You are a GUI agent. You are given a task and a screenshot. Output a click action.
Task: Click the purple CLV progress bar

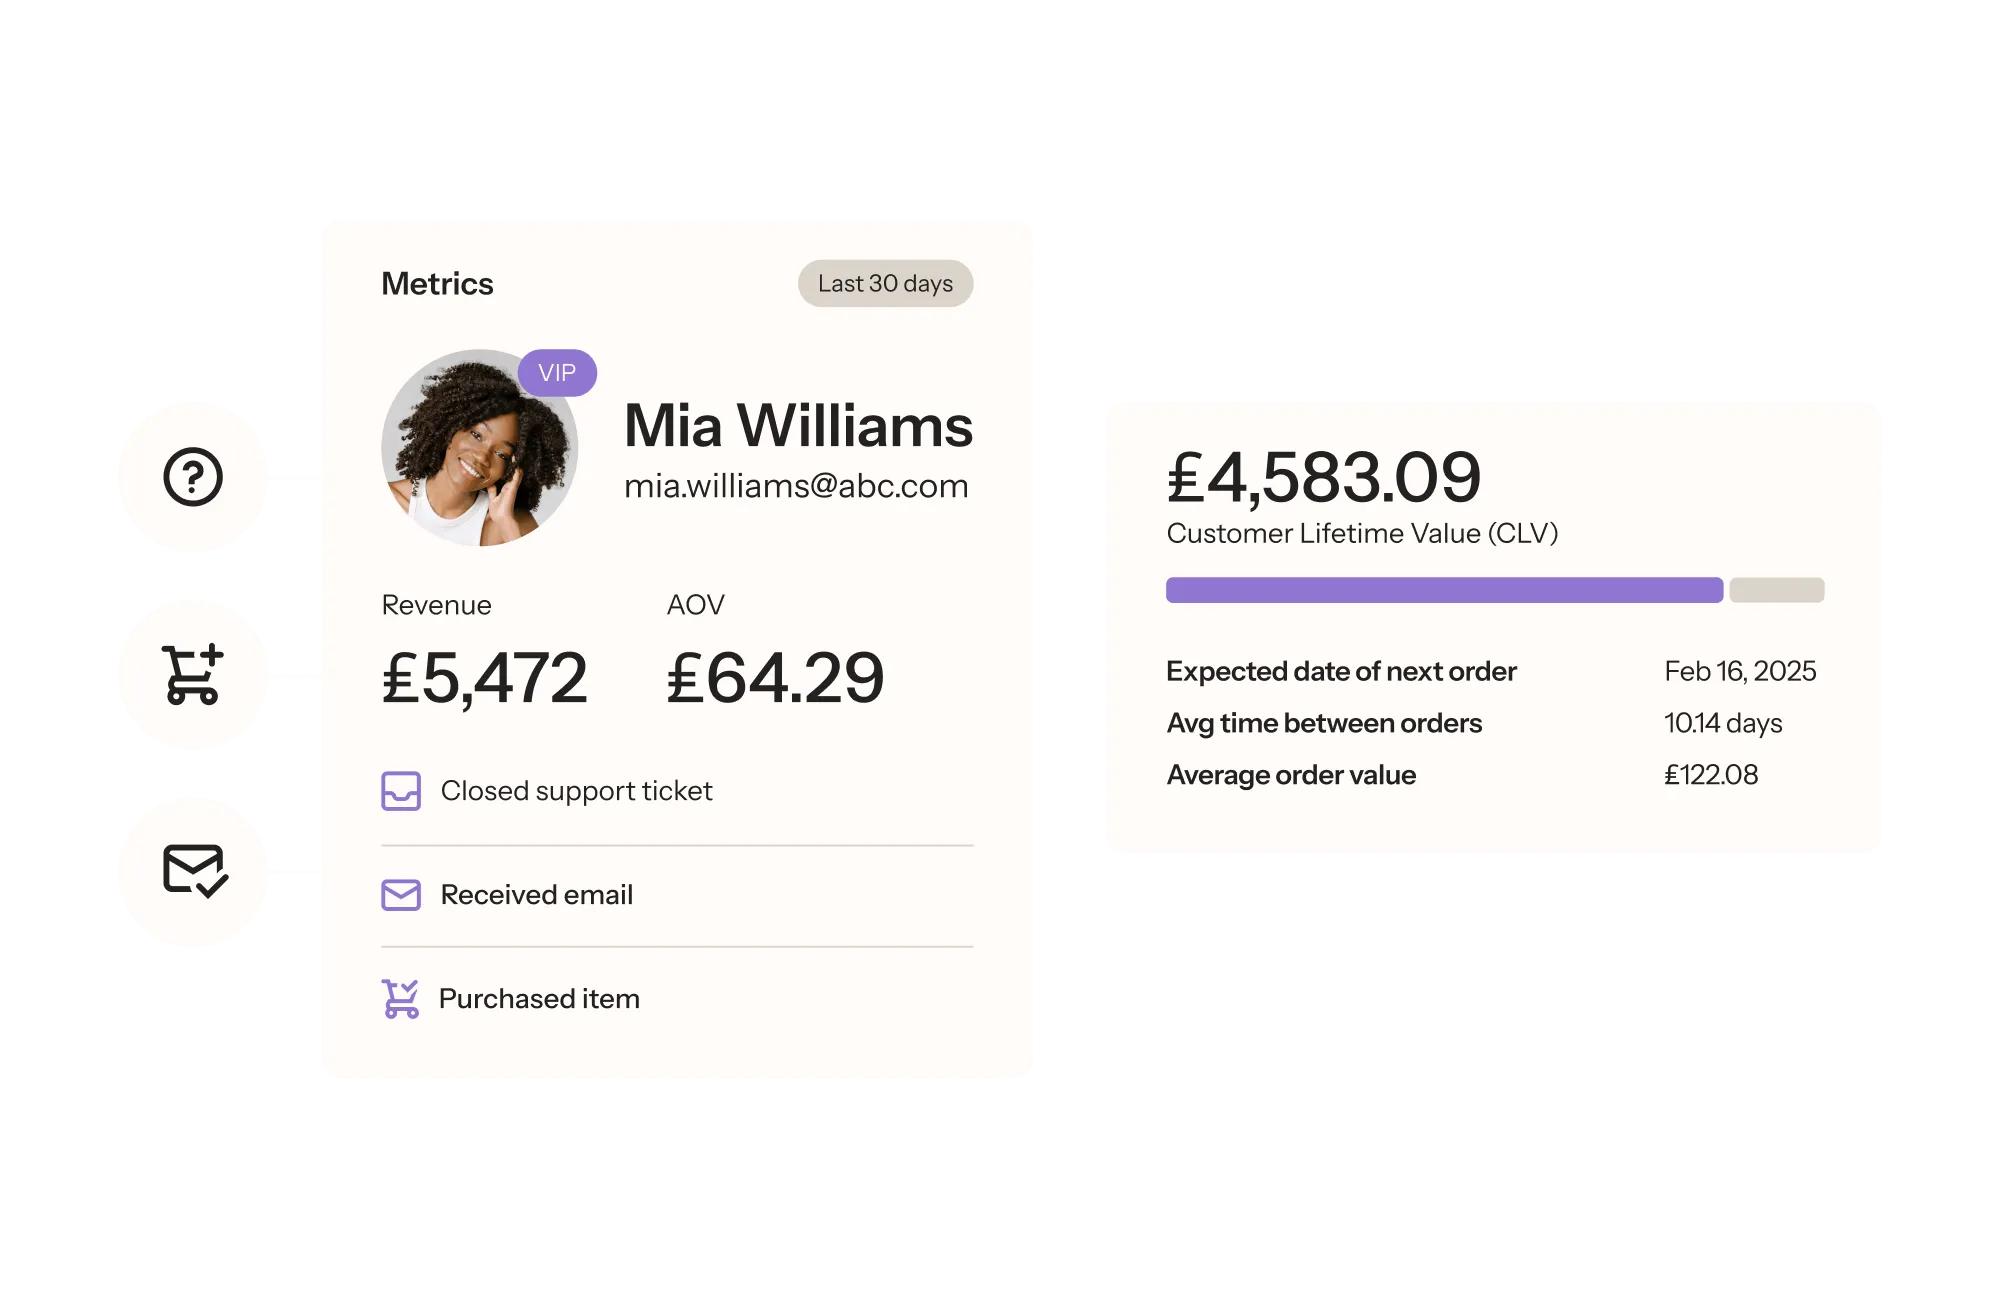(x=1444, y=590)
